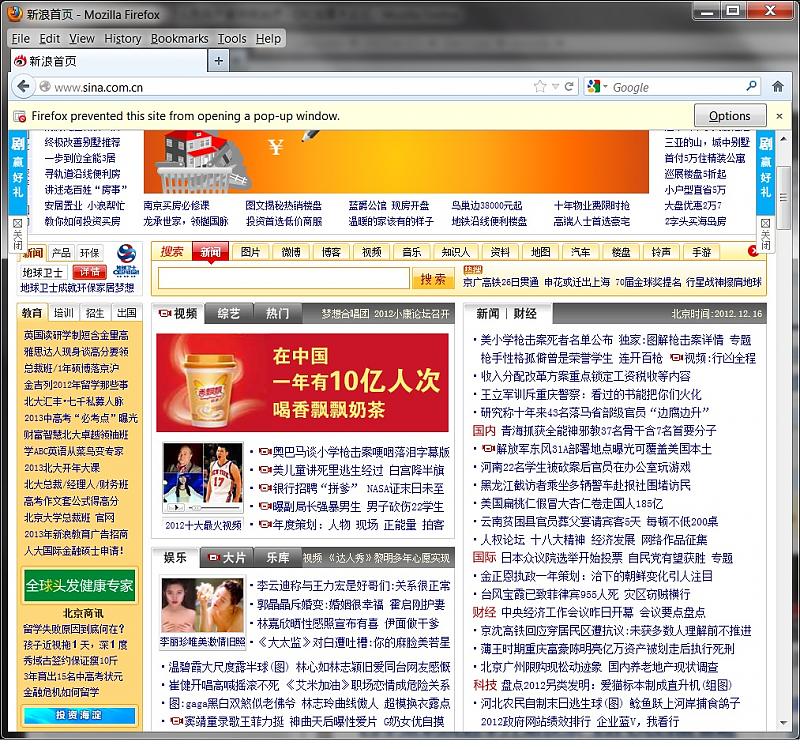Click the camera icon before 解放军东风31A
Image resolution: width=800 pixels, height=749 pixels.
tap(488, 448)
